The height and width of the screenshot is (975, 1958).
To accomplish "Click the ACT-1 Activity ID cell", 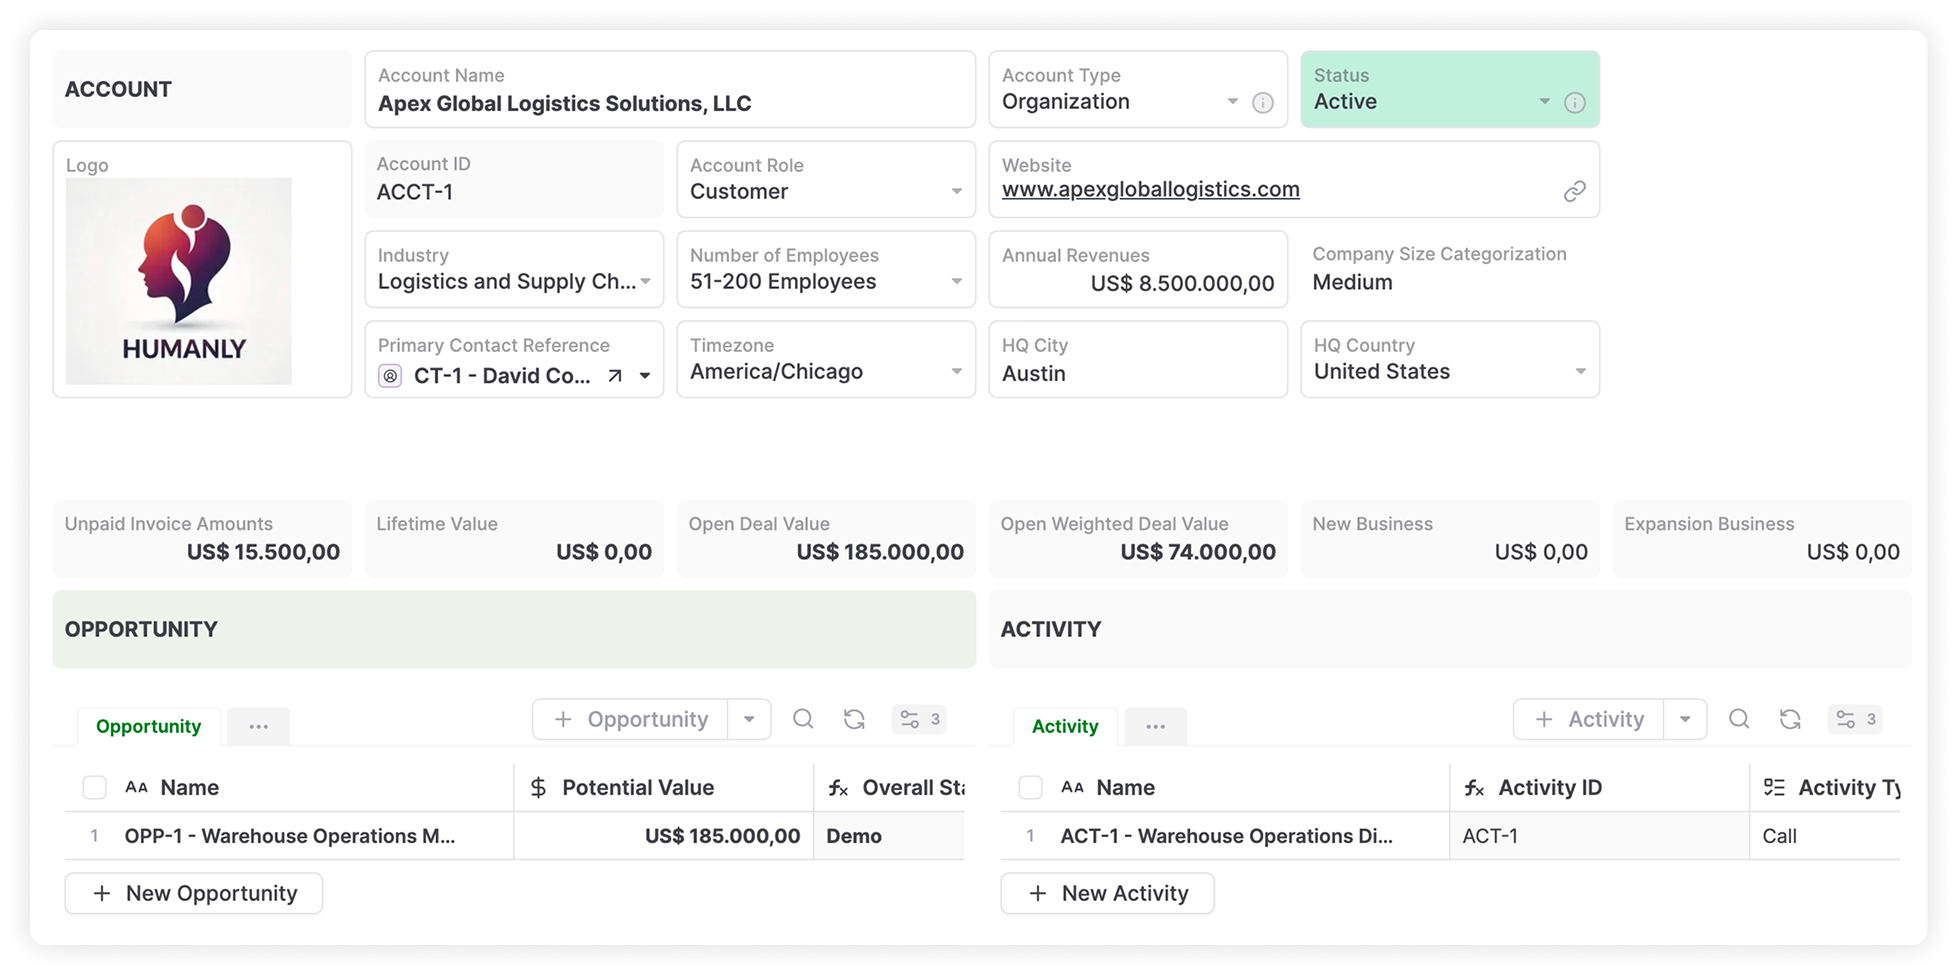I will point(1600,836).
